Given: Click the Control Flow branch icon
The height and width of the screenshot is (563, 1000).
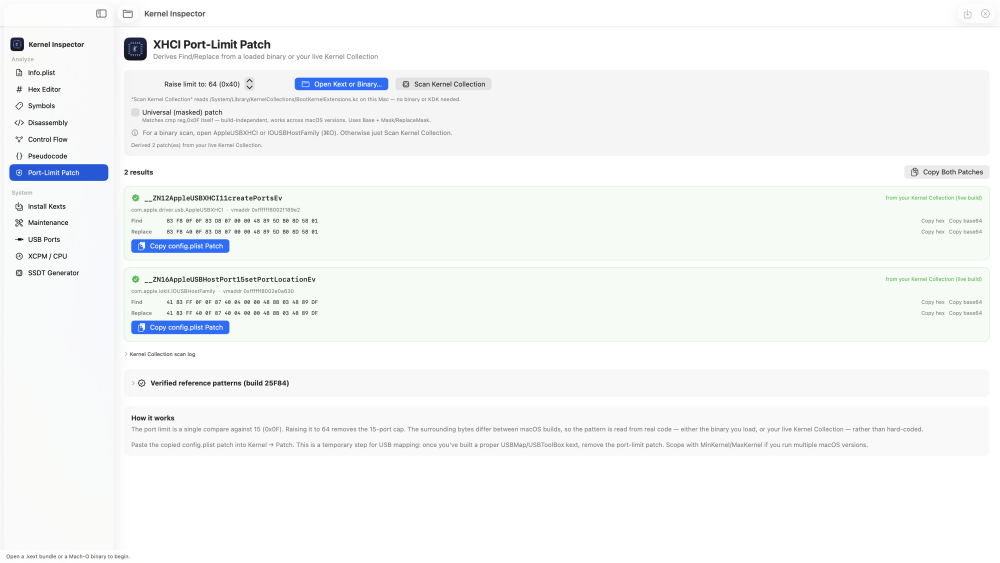Looking at the screenshot, I should (19, 139).
